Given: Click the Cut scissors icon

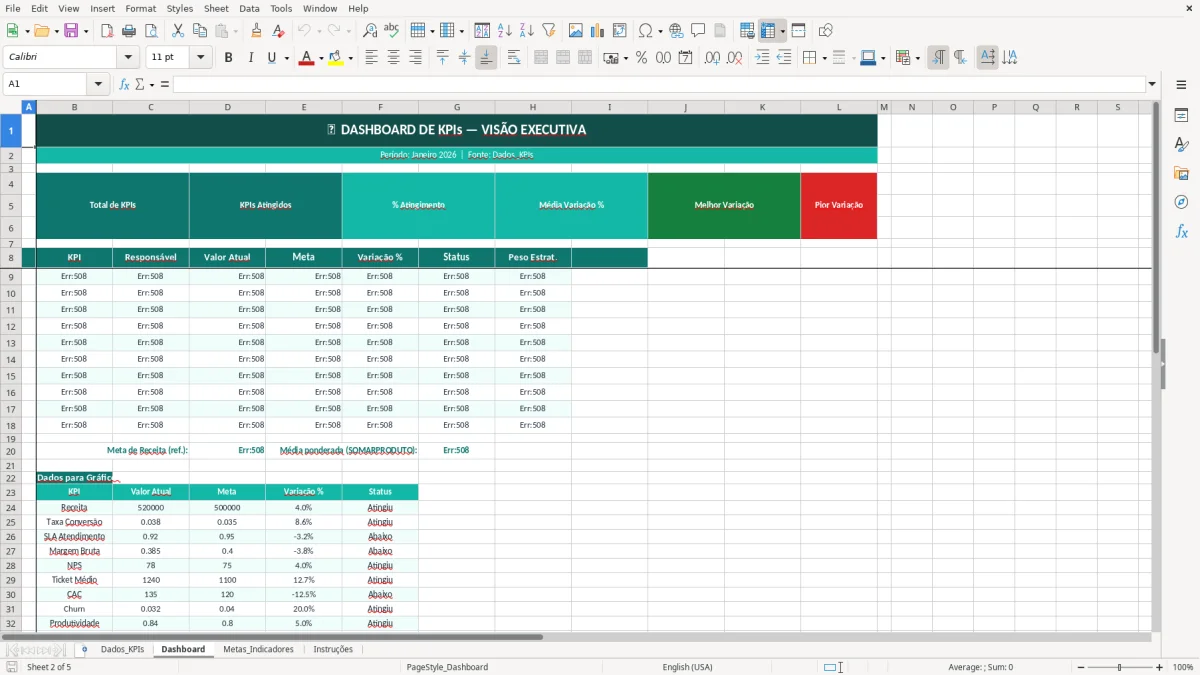Looking at the screenshot, I should click(178, 31).
